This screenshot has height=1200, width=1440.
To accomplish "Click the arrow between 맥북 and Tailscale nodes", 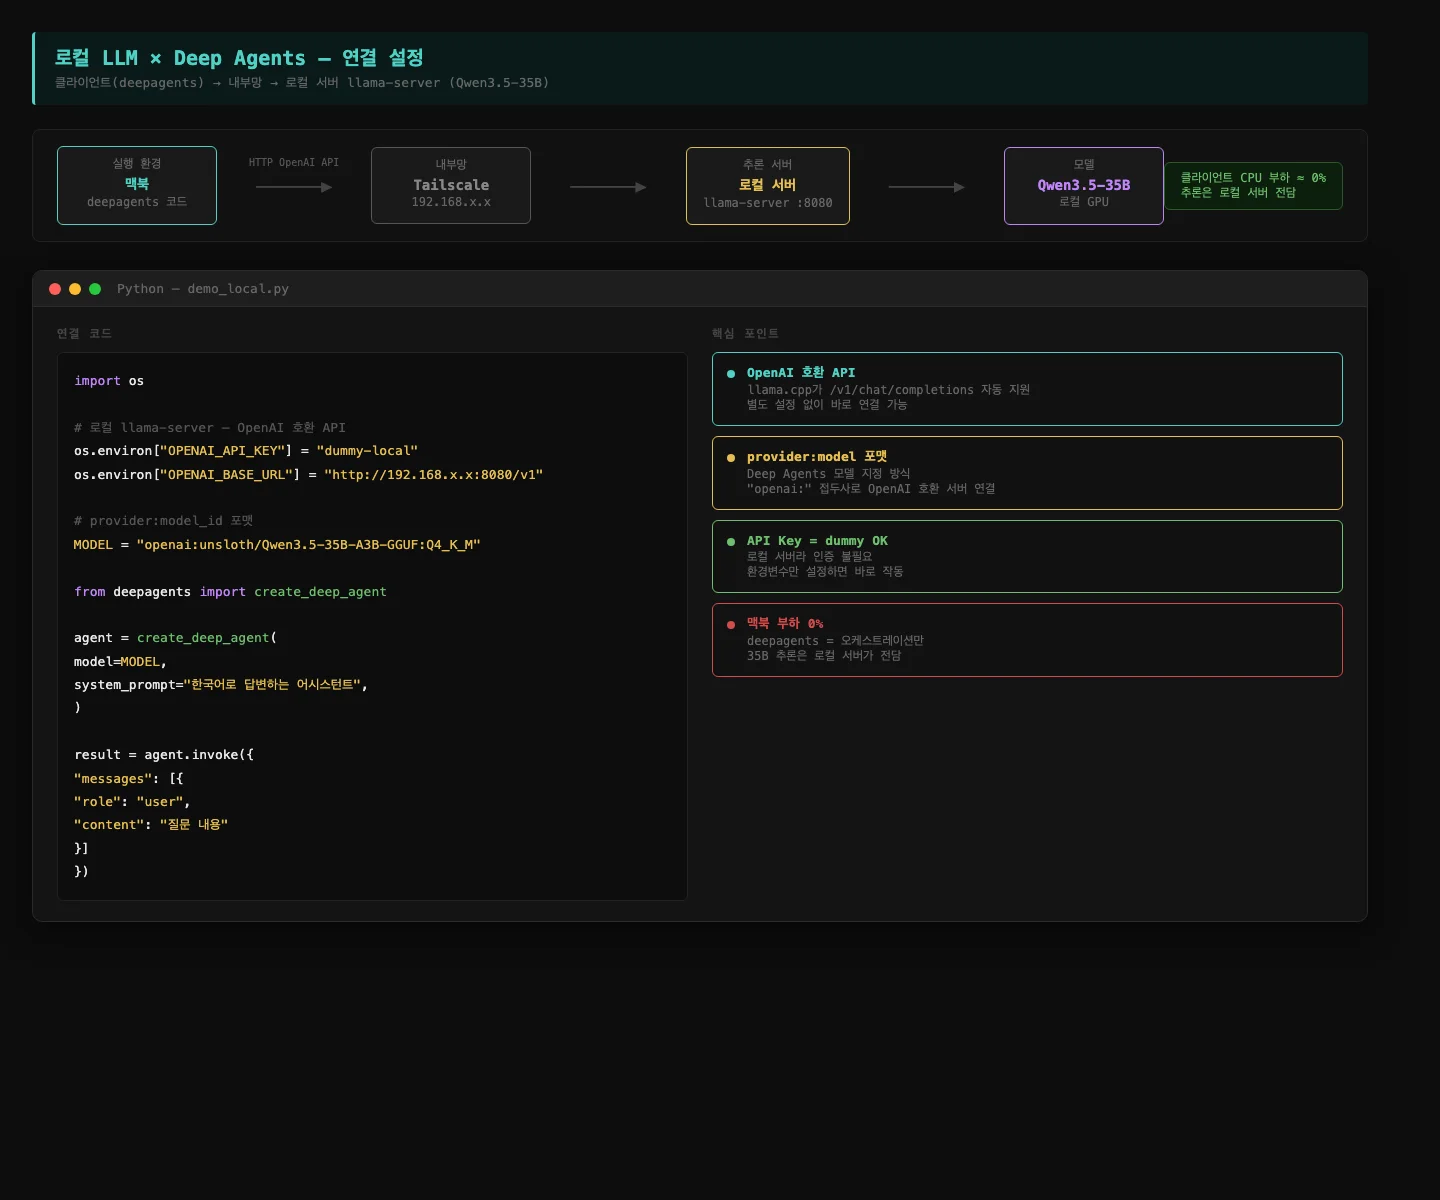I will 294,187.
